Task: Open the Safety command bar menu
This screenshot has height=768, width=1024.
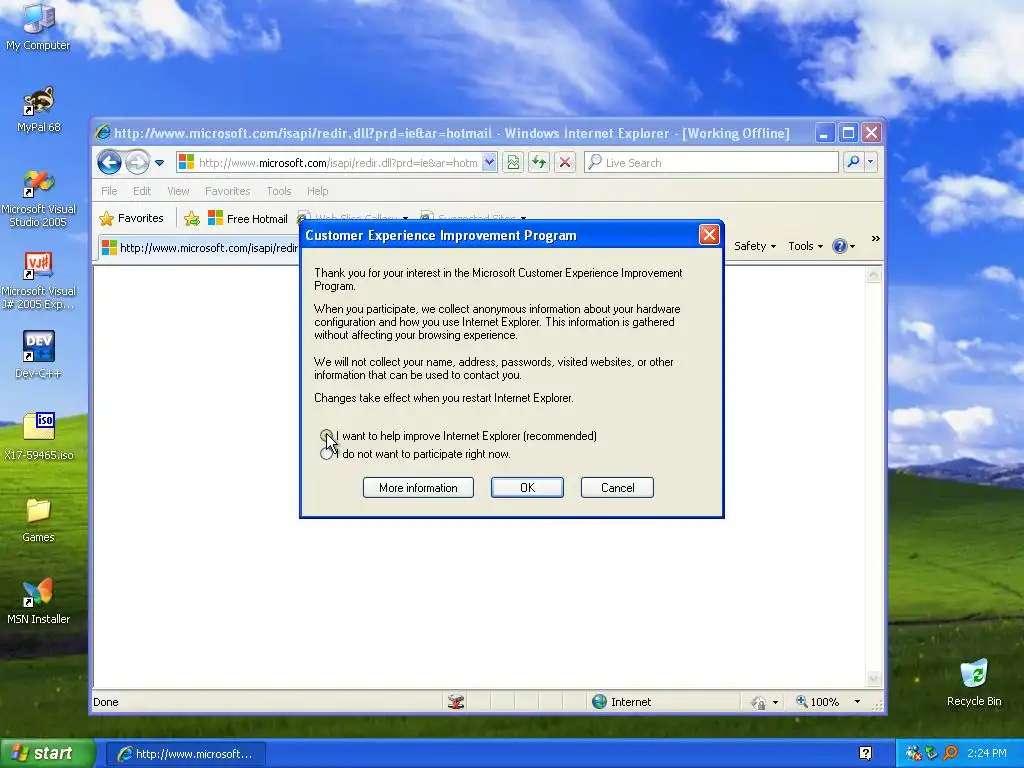Action: click(754, 246)
